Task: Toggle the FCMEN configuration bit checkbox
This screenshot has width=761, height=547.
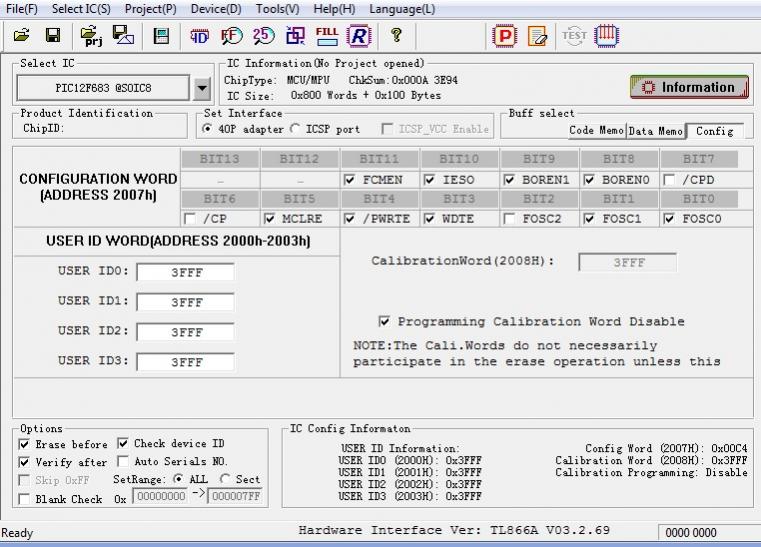Action: pyautogui.click(x=349, y=181)
